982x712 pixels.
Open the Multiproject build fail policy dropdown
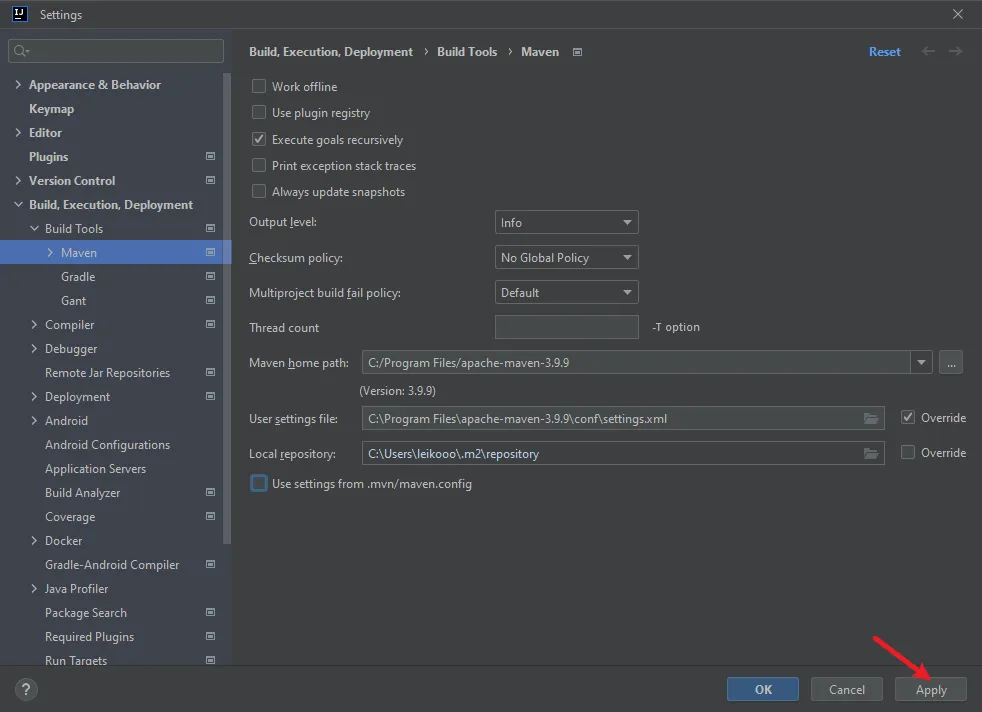[567, 292]
